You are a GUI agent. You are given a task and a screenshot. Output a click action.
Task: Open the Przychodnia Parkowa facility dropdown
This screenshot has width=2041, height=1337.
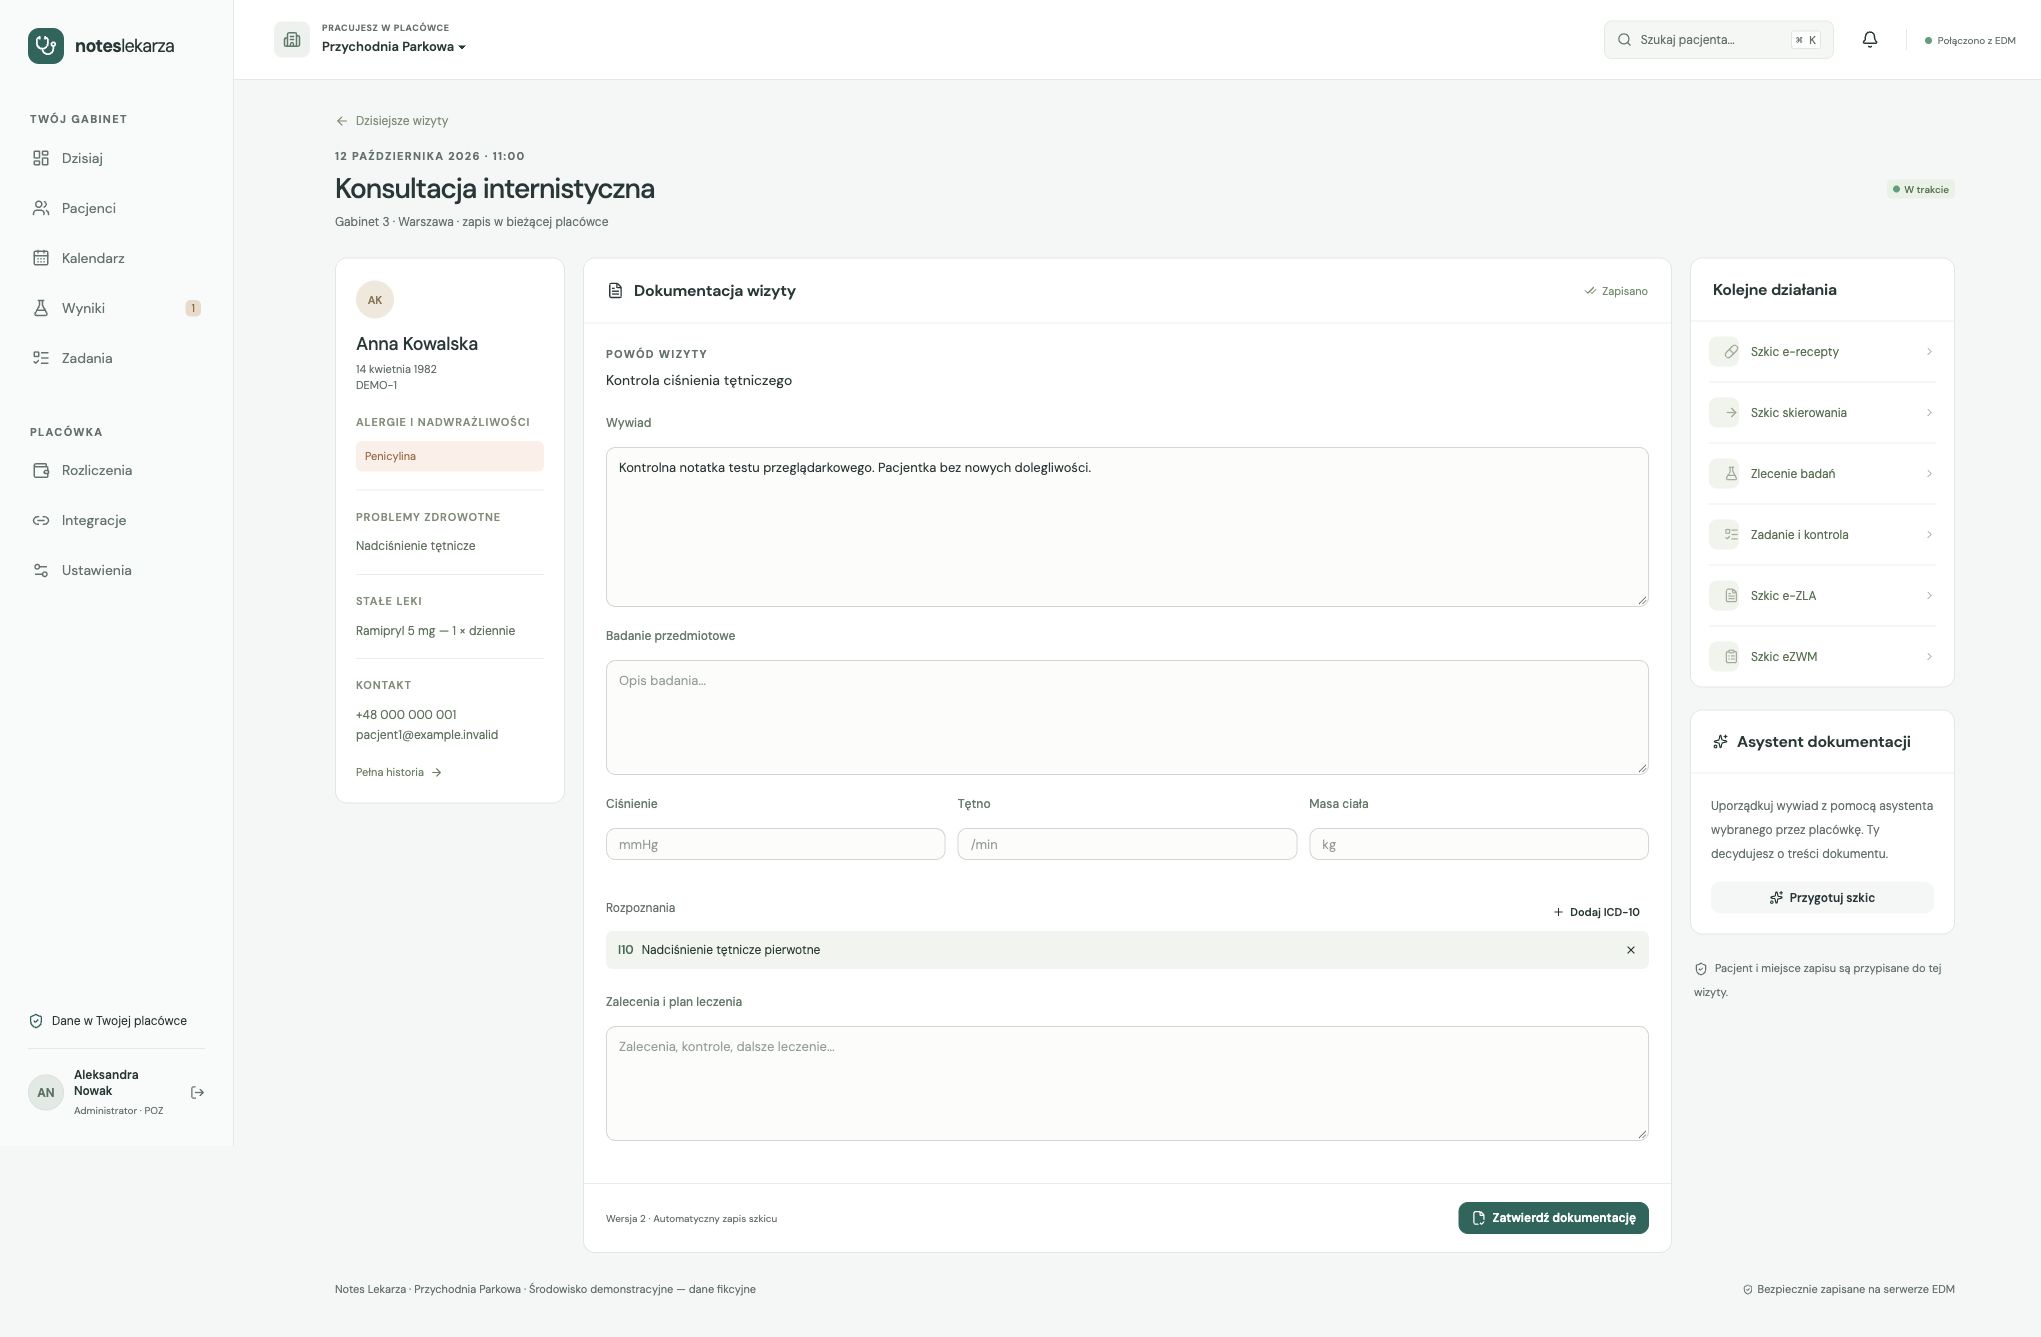point(394,47)
